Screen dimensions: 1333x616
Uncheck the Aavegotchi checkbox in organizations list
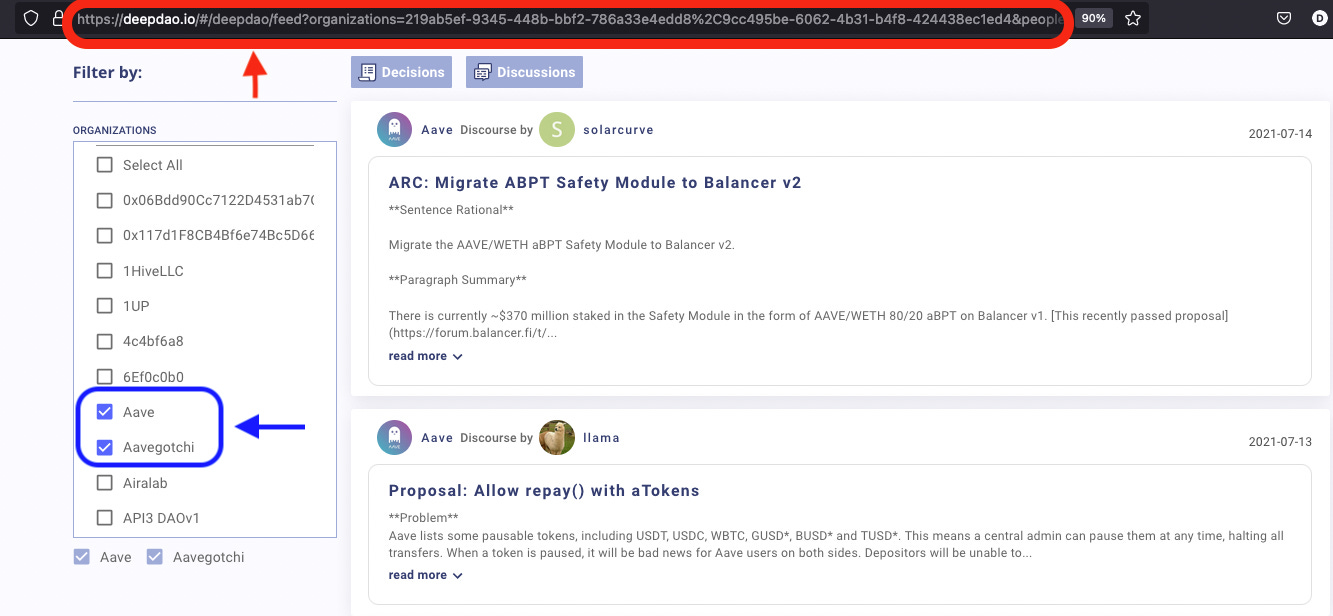[x=104, y=447]
